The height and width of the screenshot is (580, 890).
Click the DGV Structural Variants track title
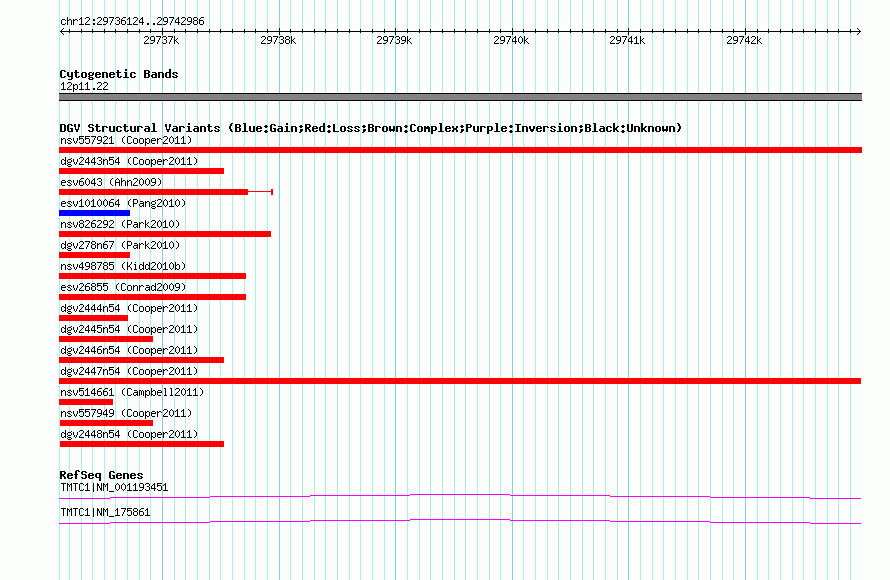tap(370, 128)
